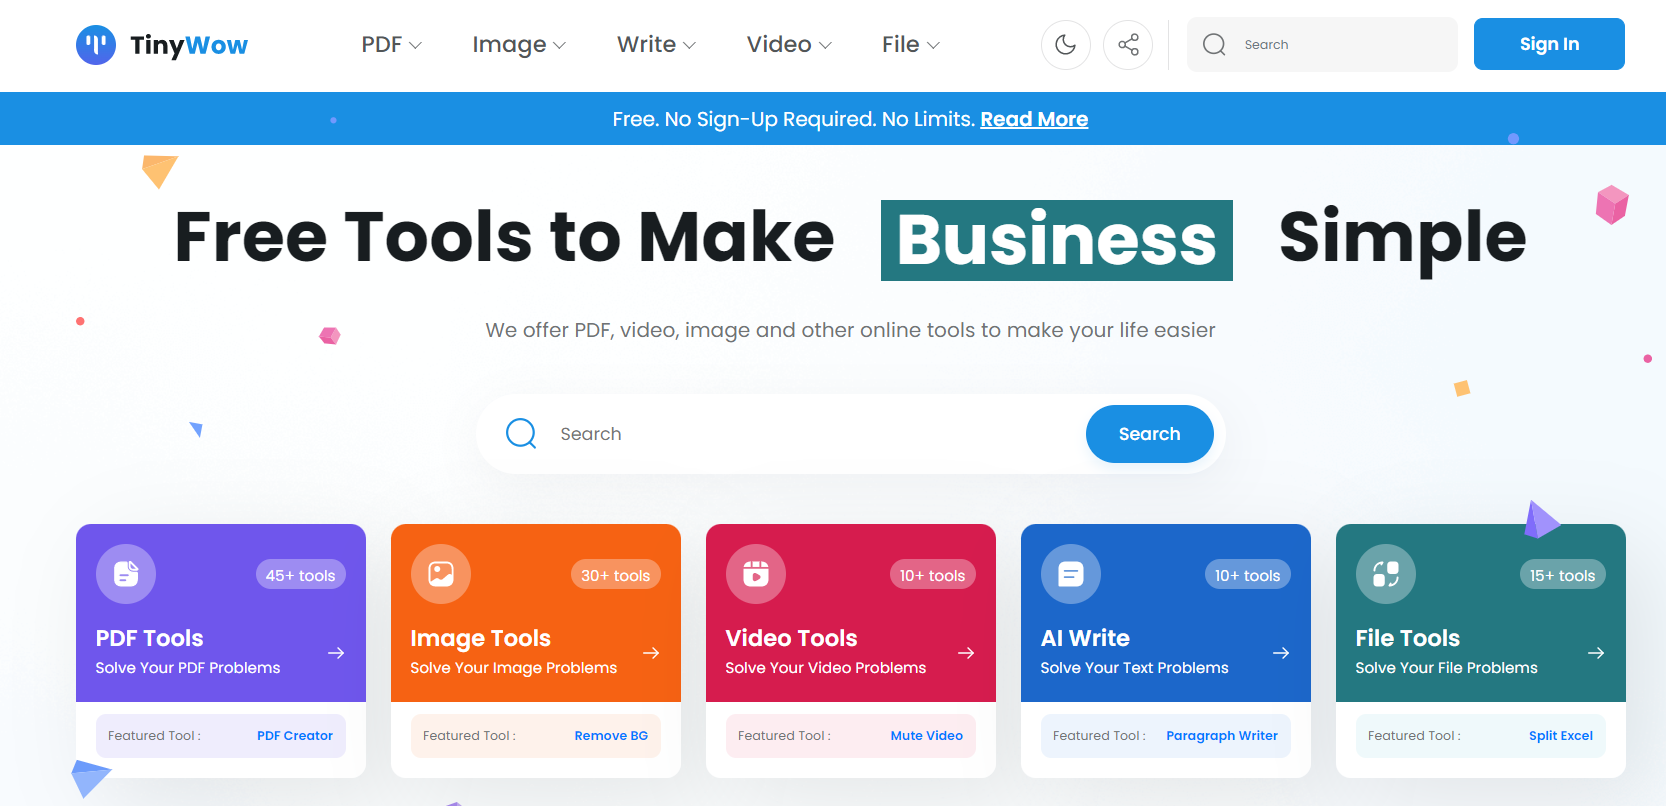Click the PDF Tools document icon

click(126, 574)
